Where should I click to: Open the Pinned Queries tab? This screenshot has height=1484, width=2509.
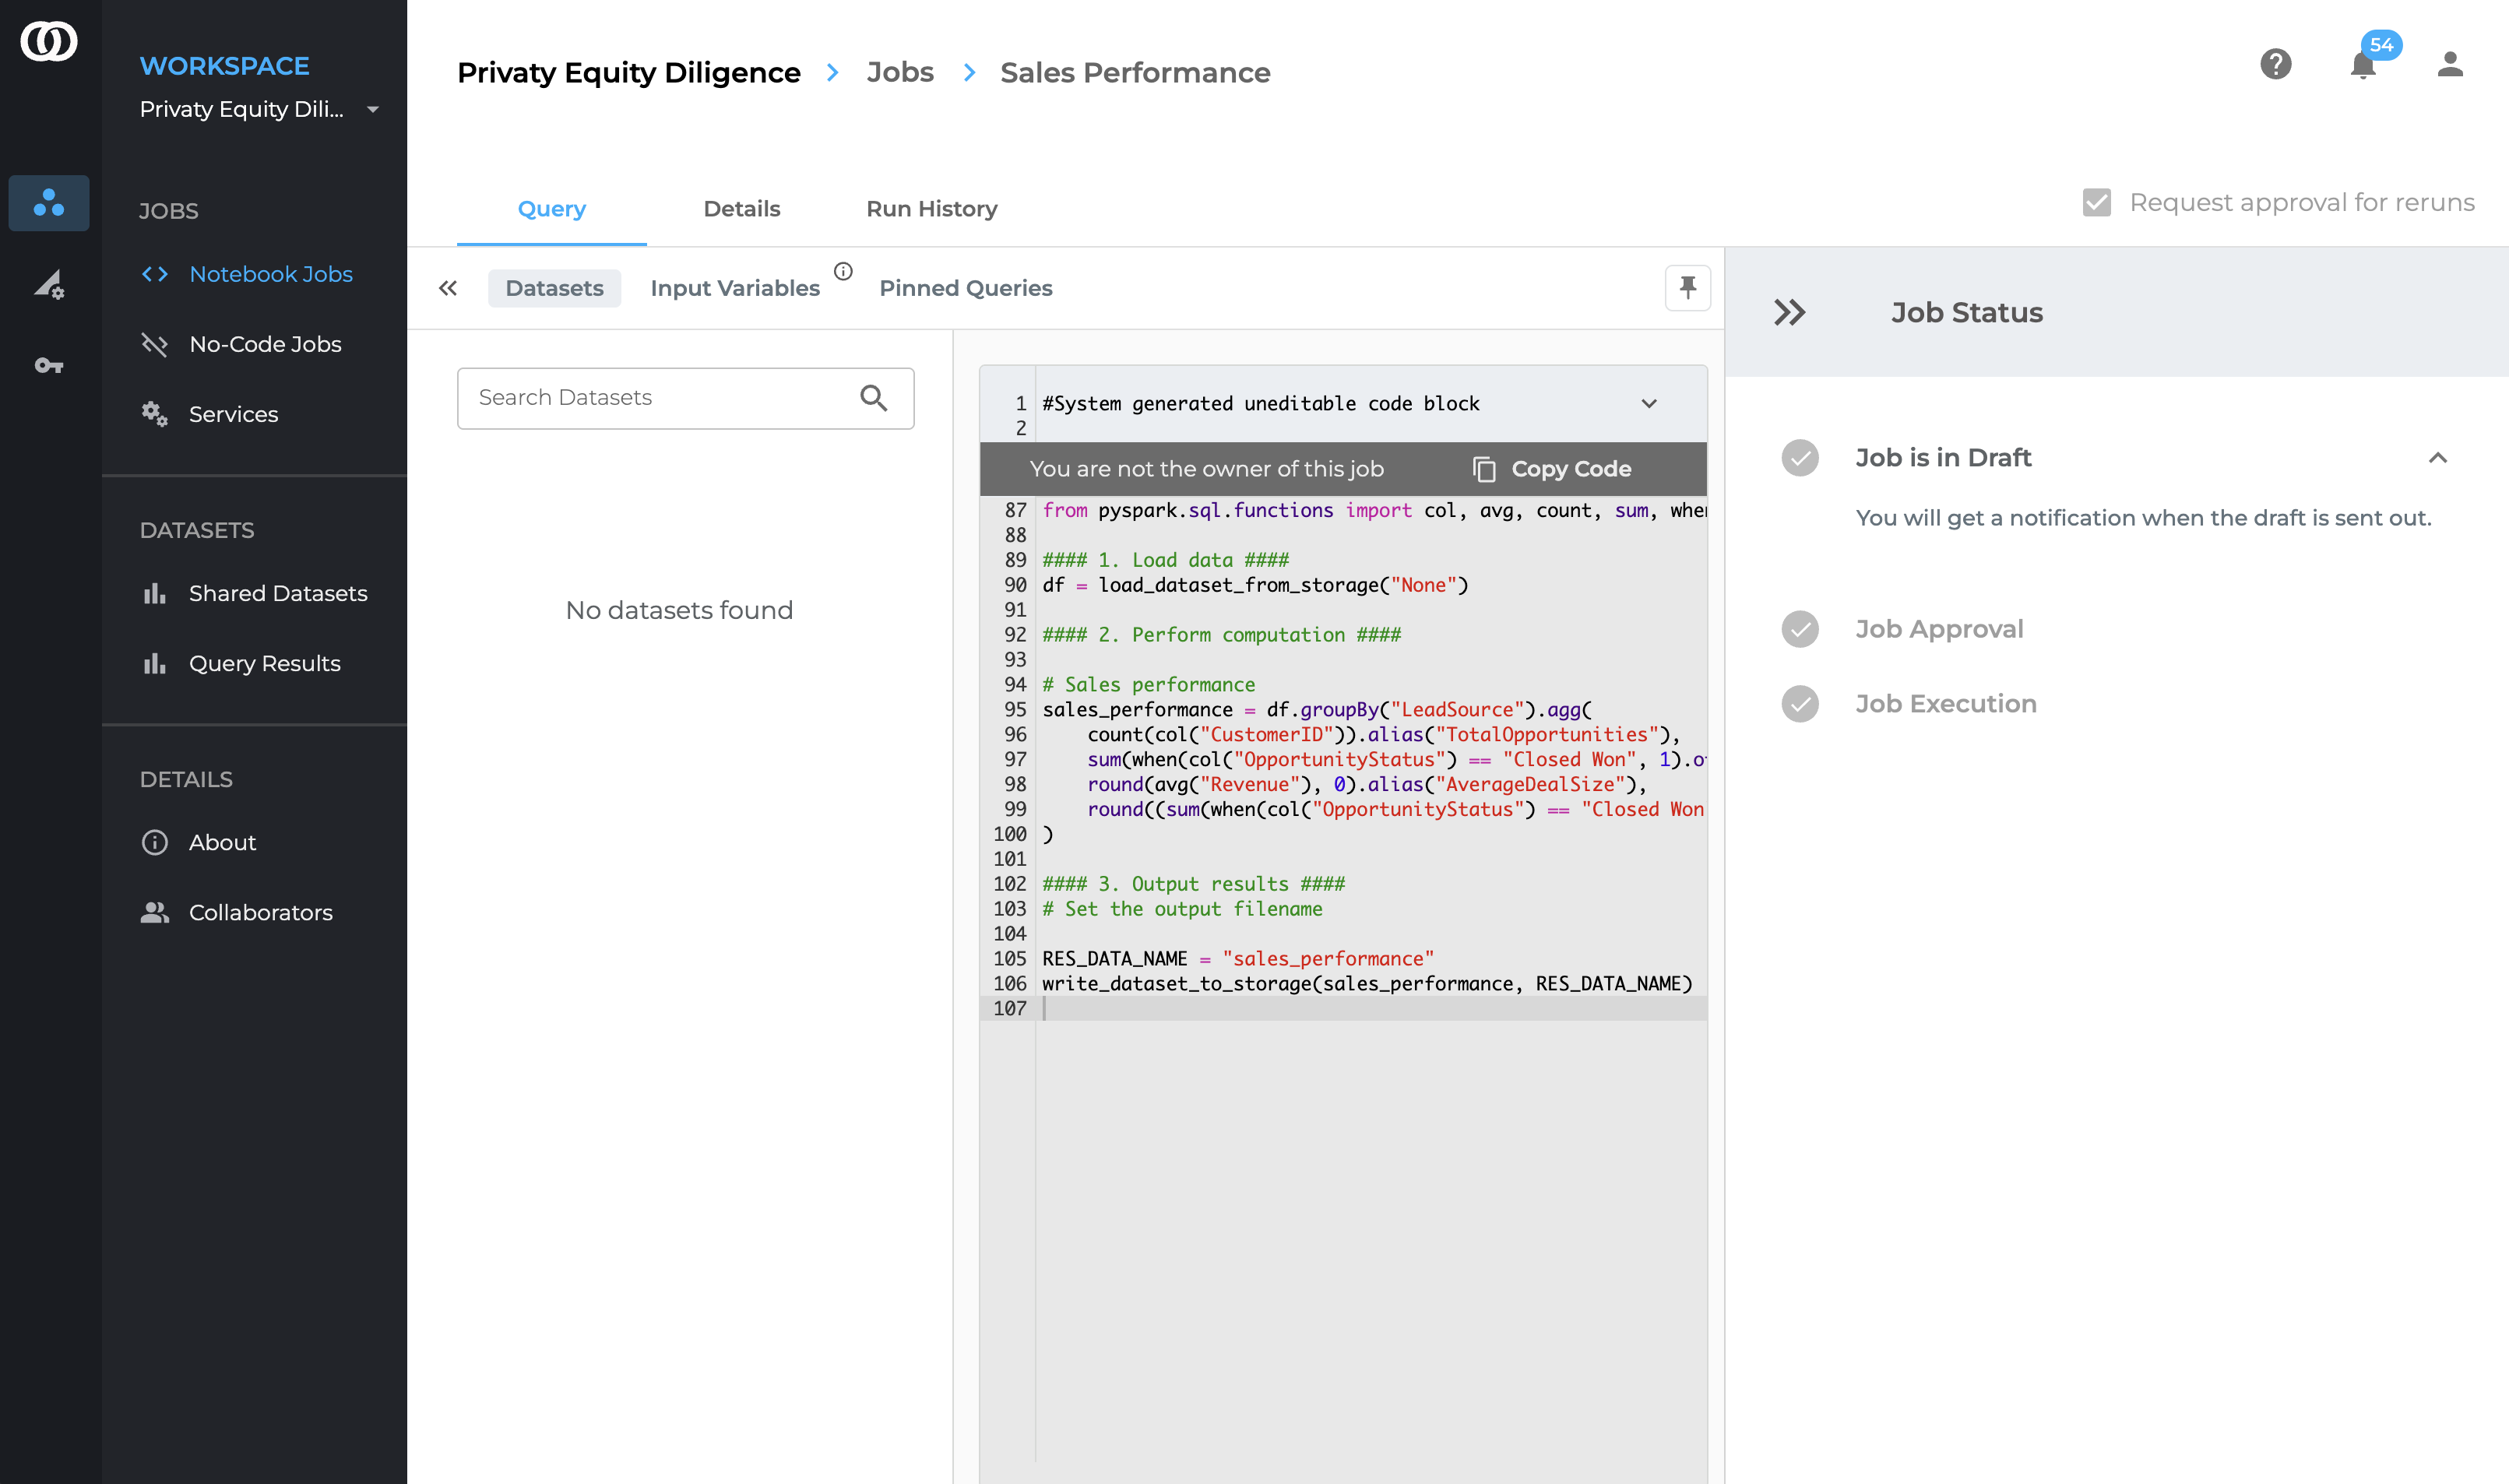pos(965,288)
